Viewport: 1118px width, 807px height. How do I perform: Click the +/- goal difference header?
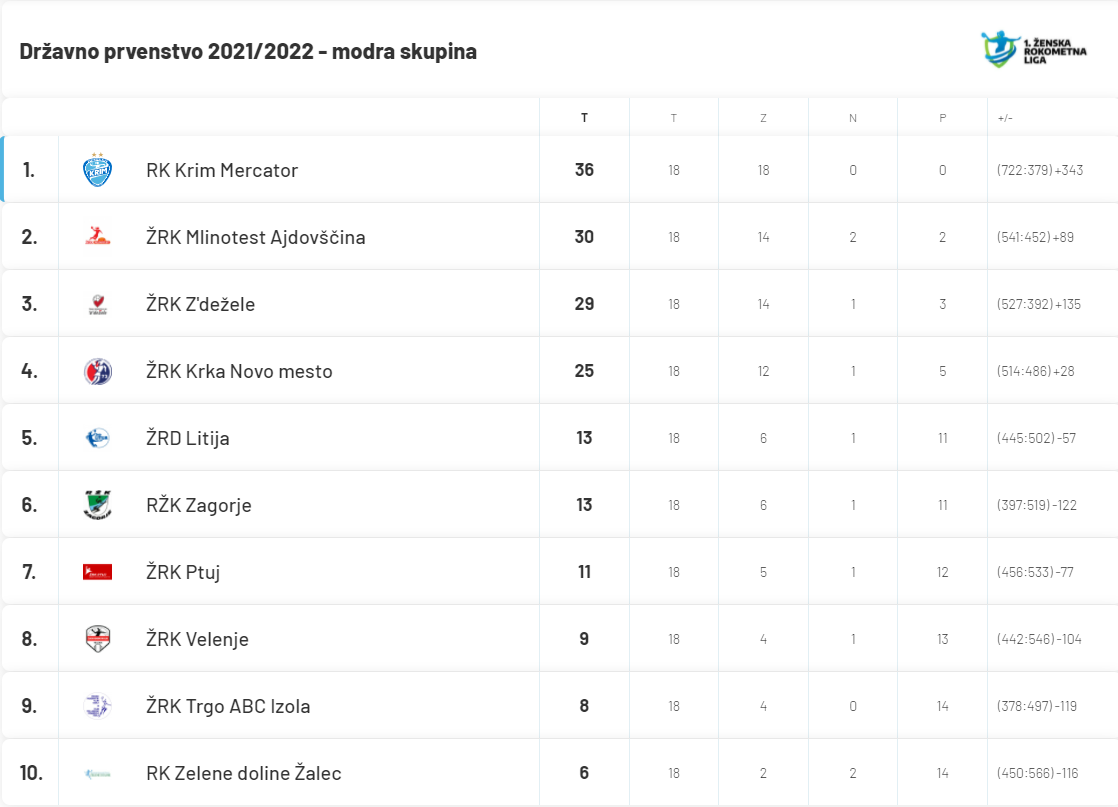[x=1005, y=118]
